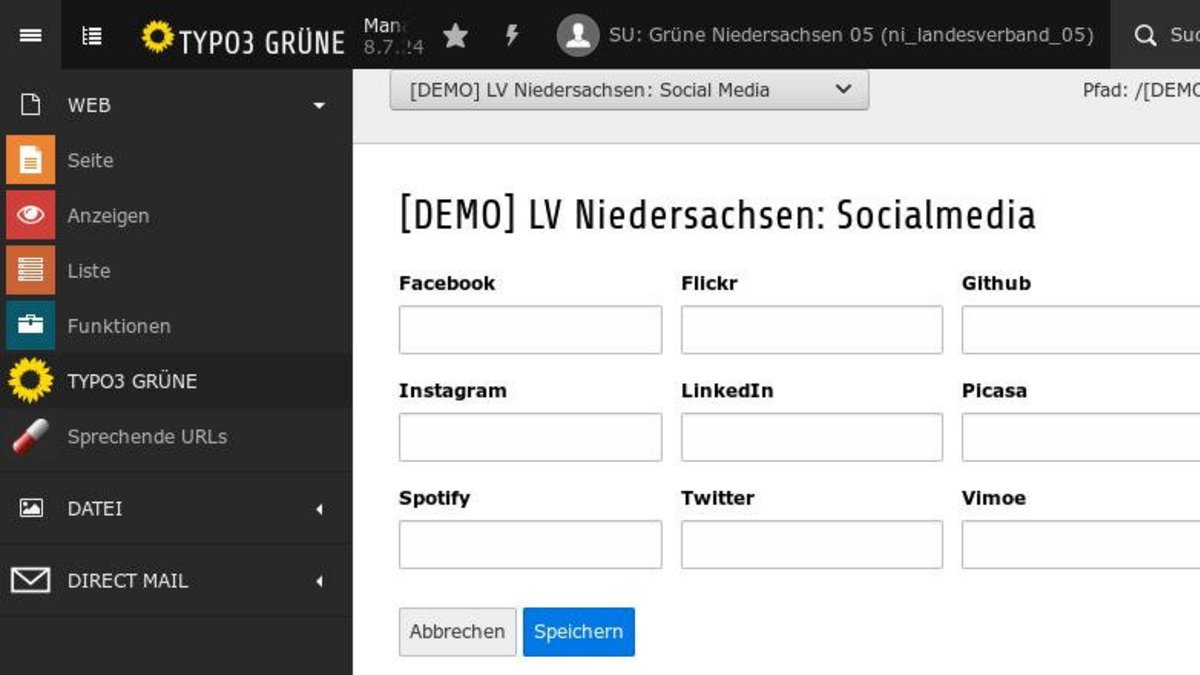Open the Anzeigen module
The width and height of the screenshot is (1200, 675).
108,215
